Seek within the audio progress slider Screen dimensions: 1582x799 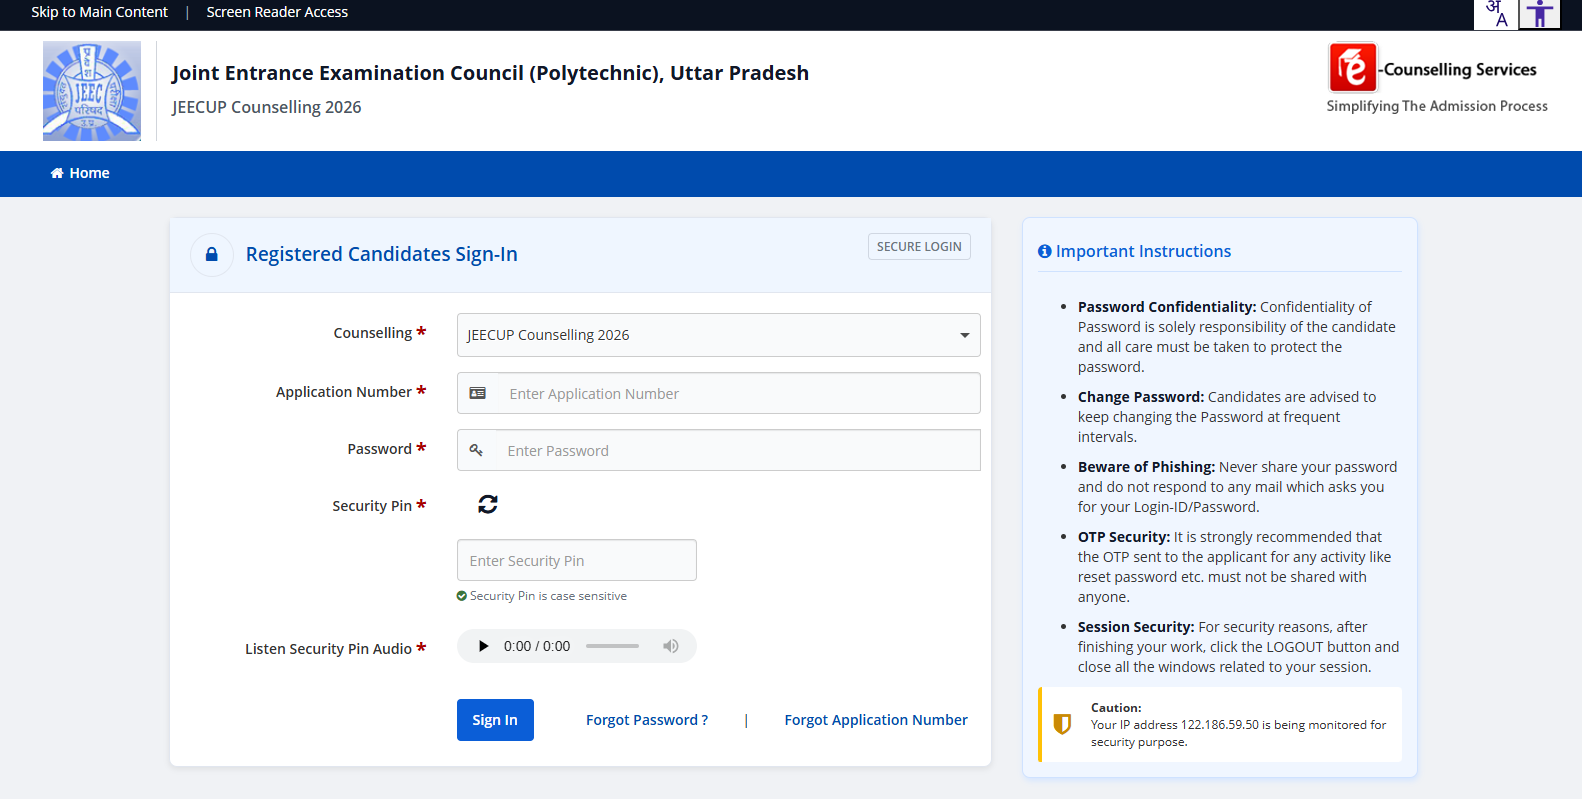(612, 646)
